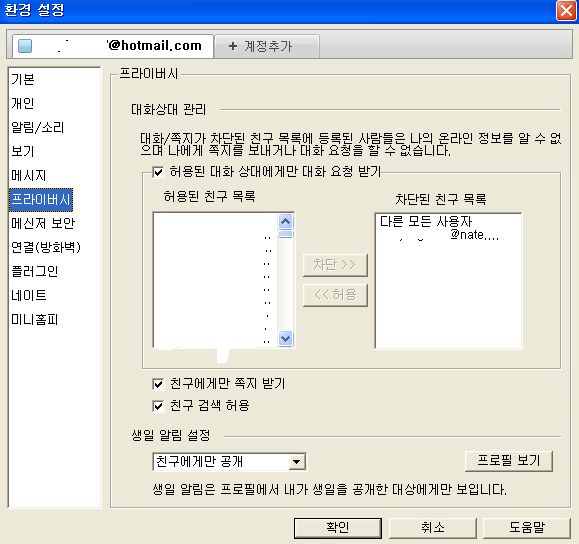Select 다른 모든 사용자 in the blocked list
The height and width of the screenshot is (544, 579).
(426, 222)
